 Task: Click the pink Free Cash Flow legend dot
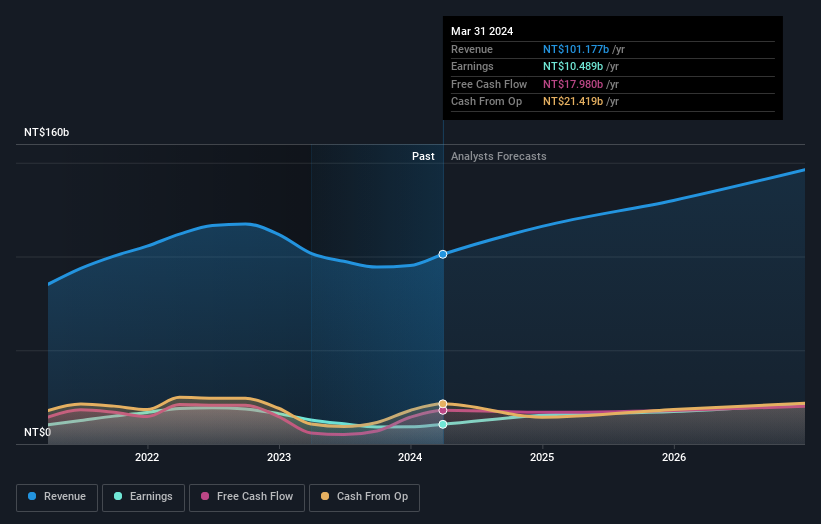click(205, 496)
